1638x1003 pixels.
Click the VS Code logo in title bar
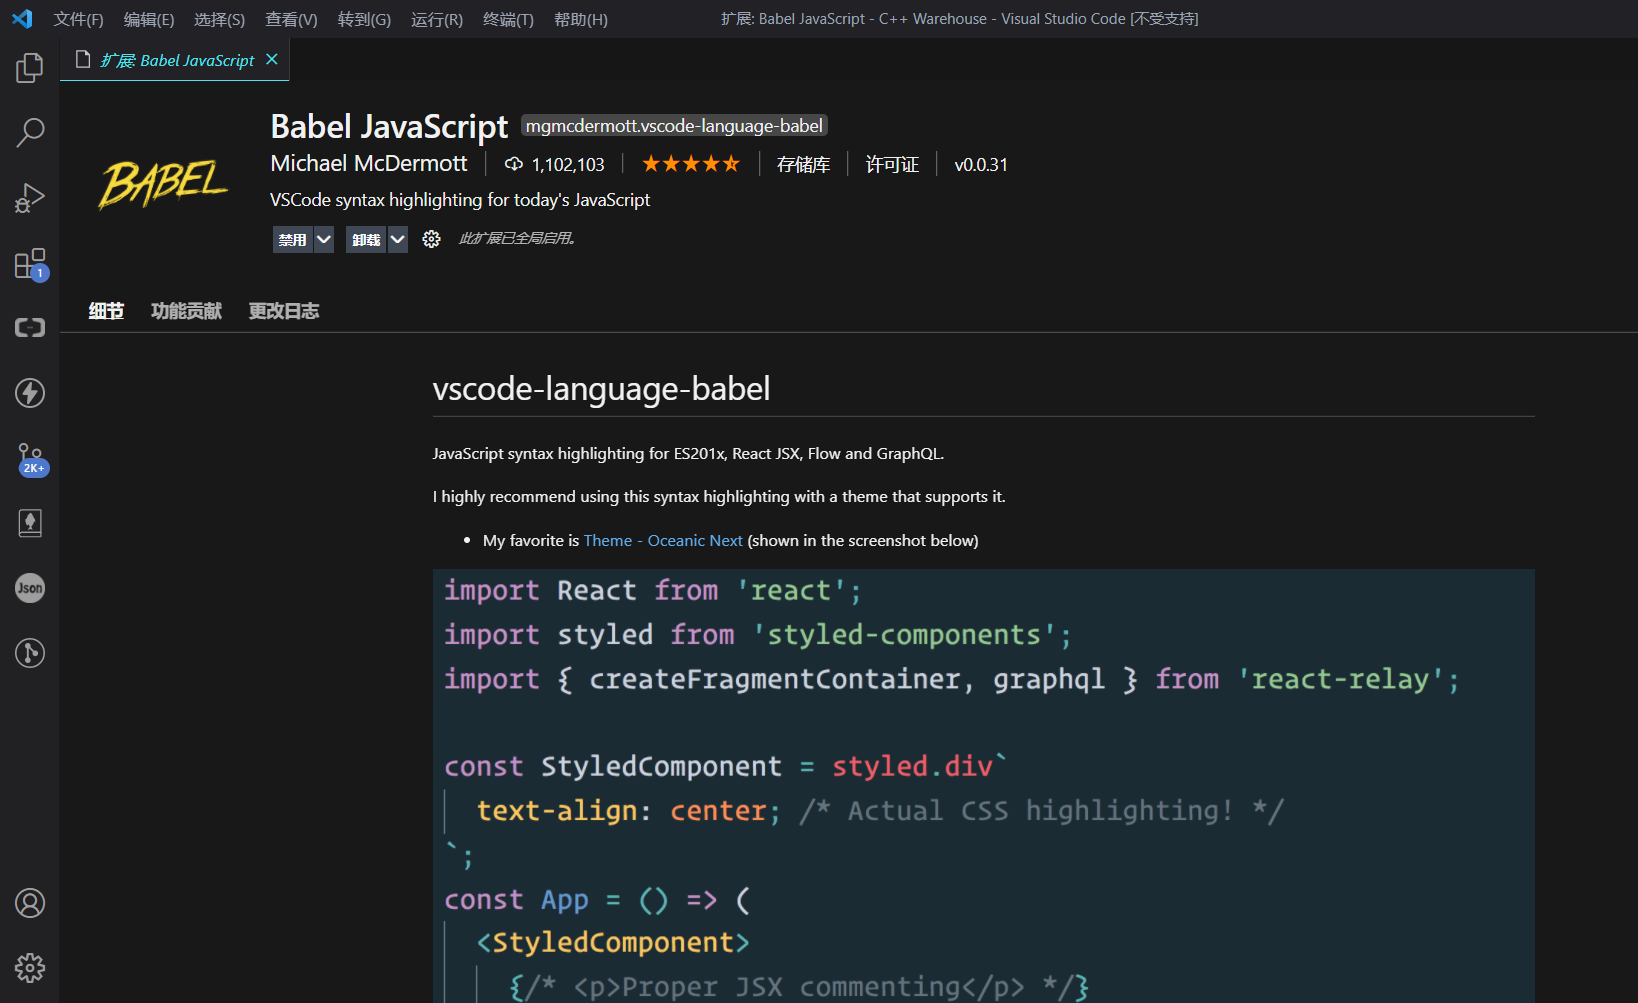22,19
